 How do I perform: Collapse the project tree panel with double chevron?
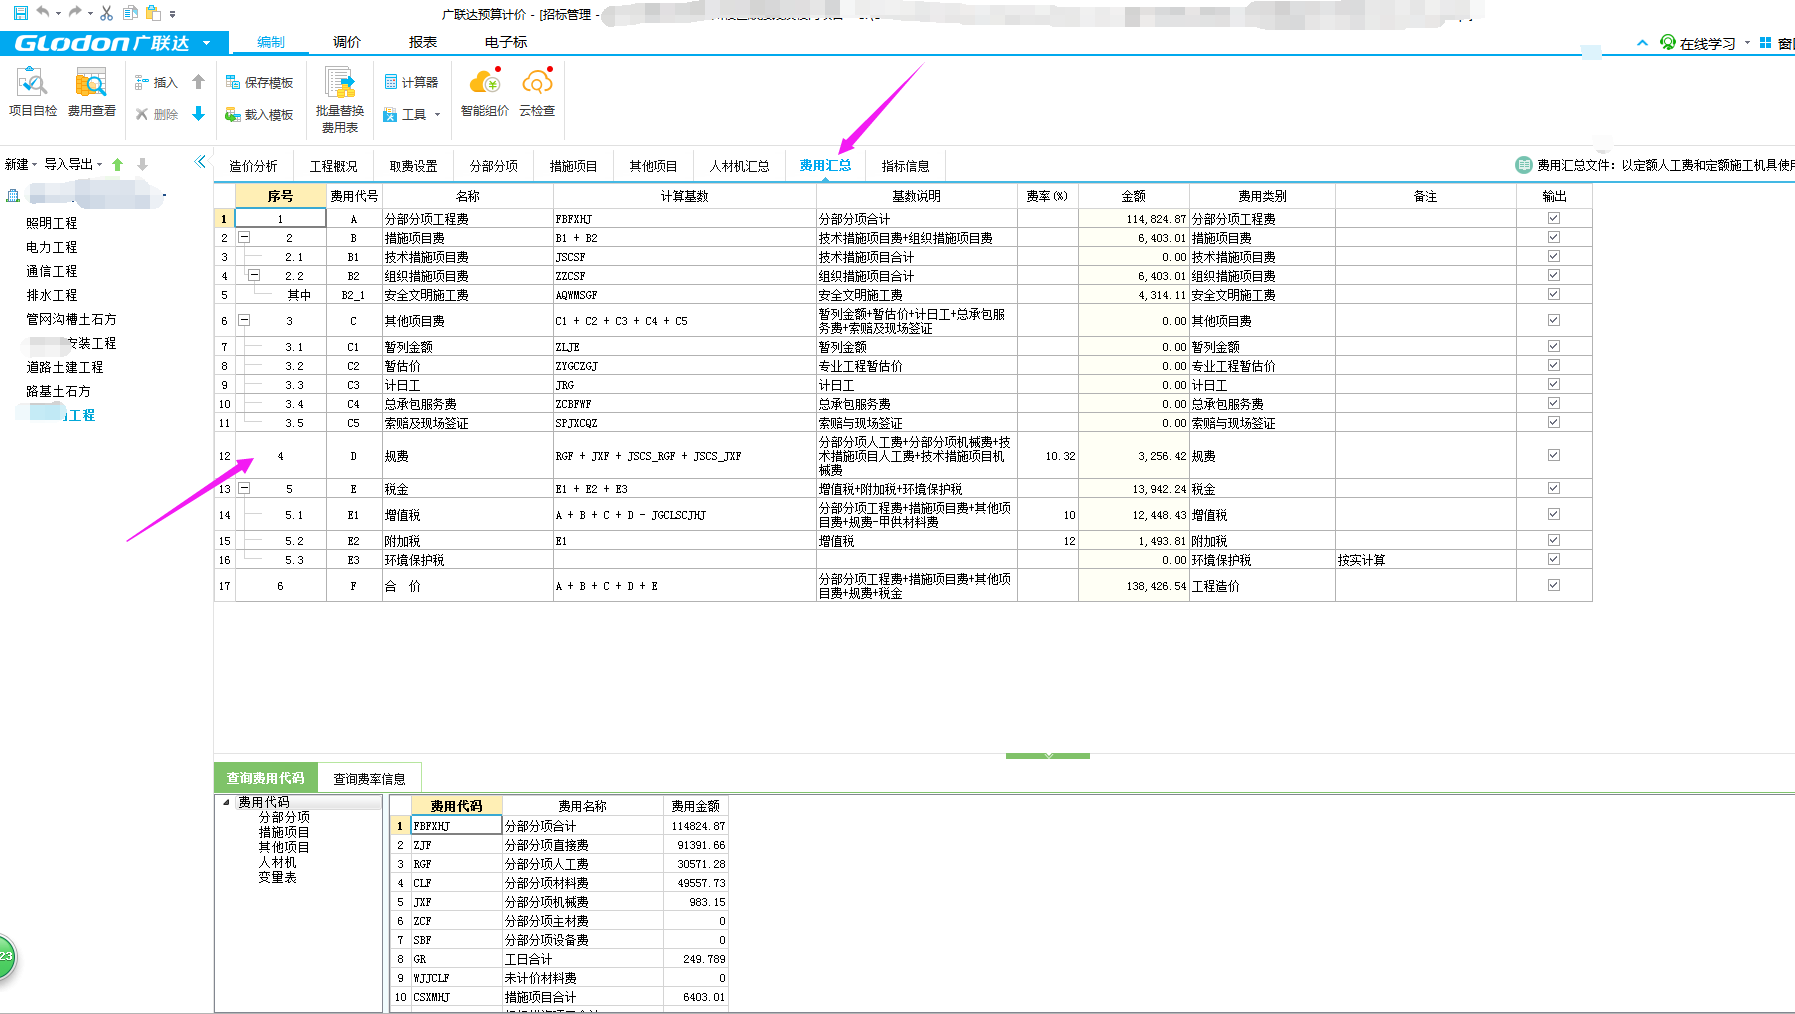coord(200,161)
